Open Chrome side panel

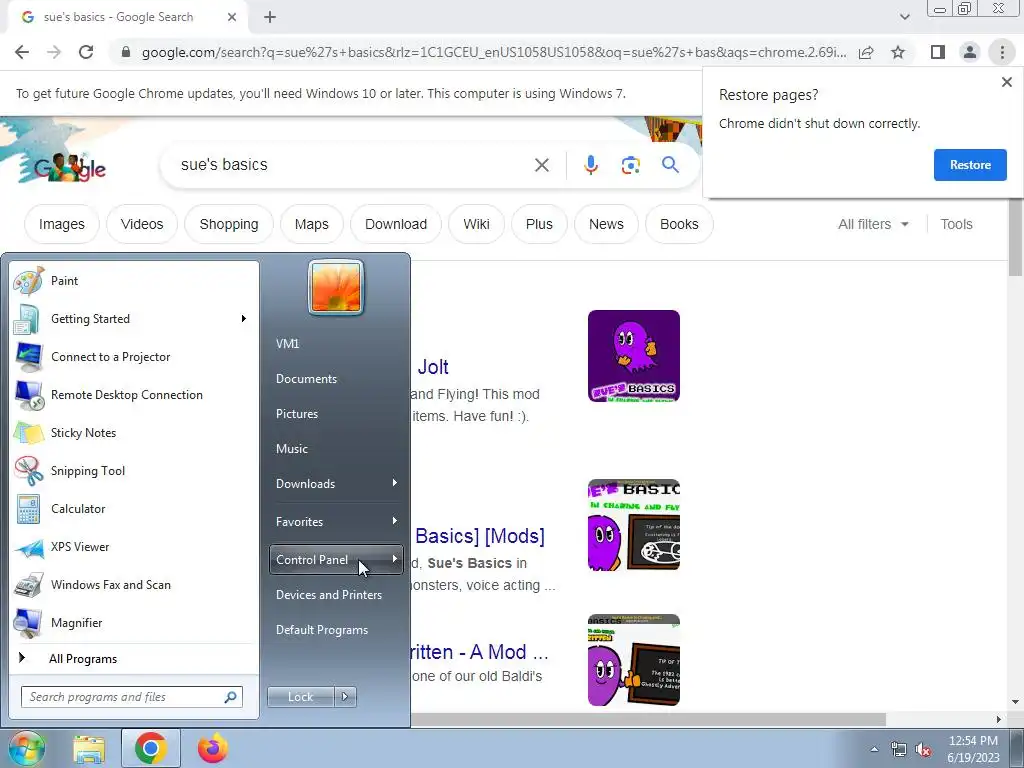click(938, 52)
